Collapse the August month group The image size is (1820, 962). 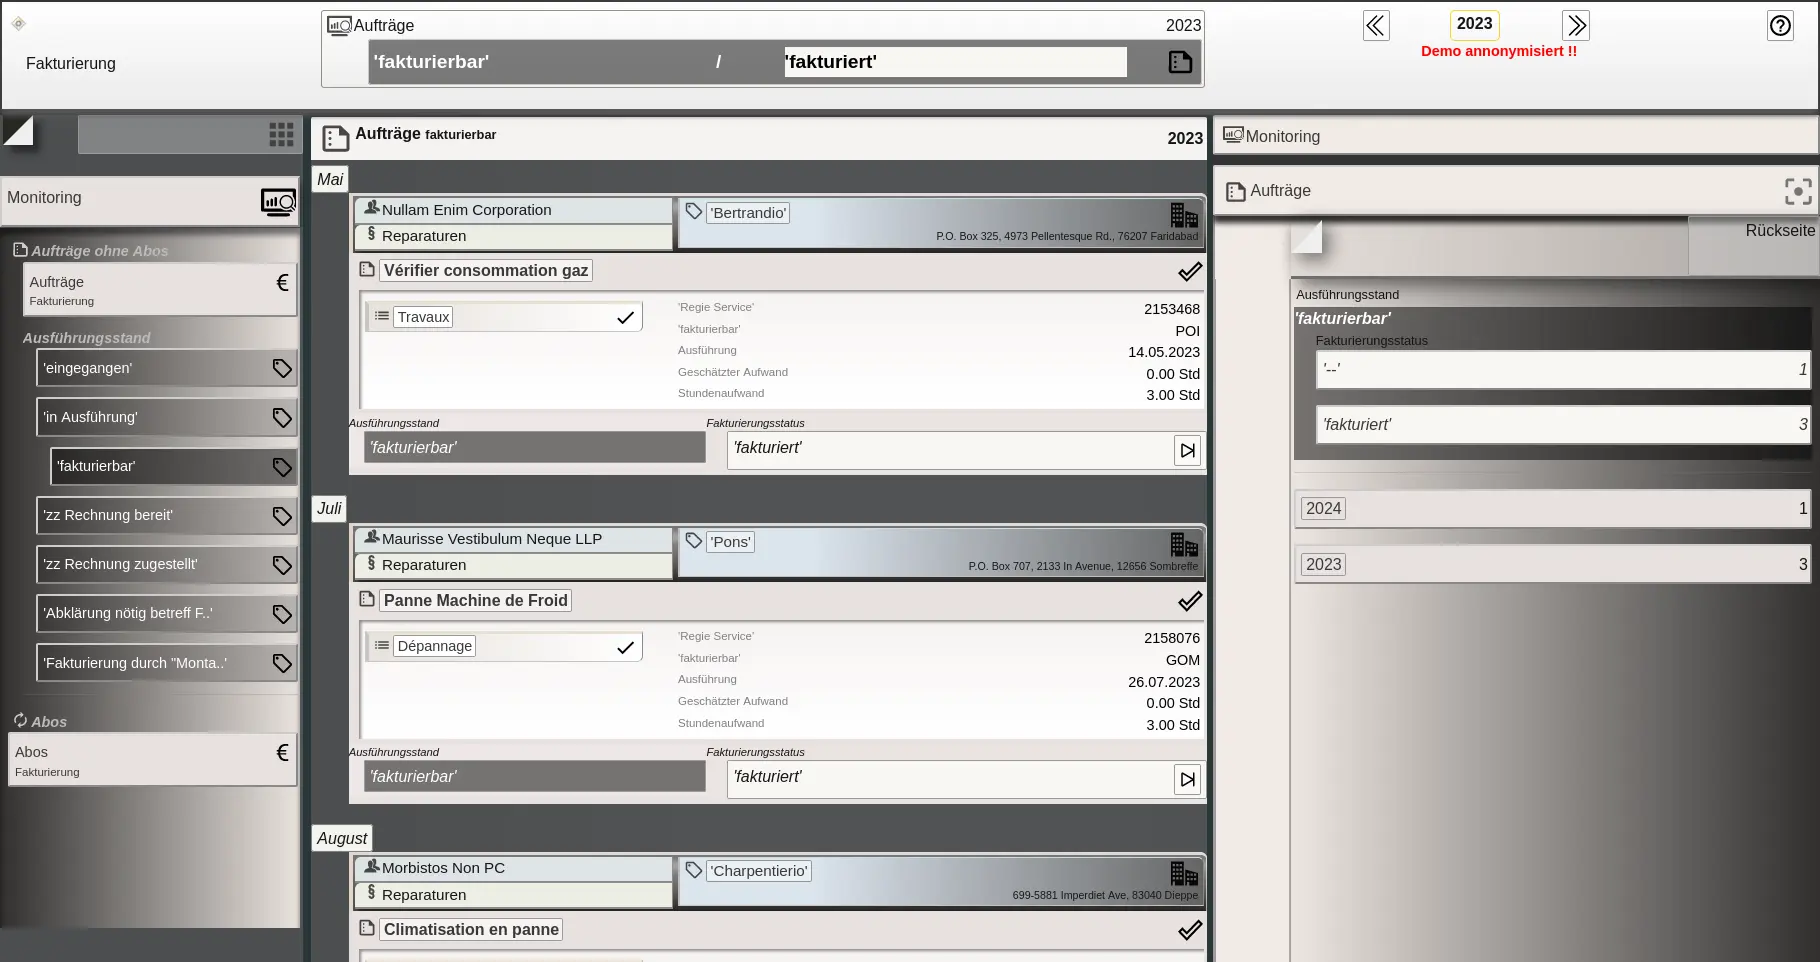point(342,838)
